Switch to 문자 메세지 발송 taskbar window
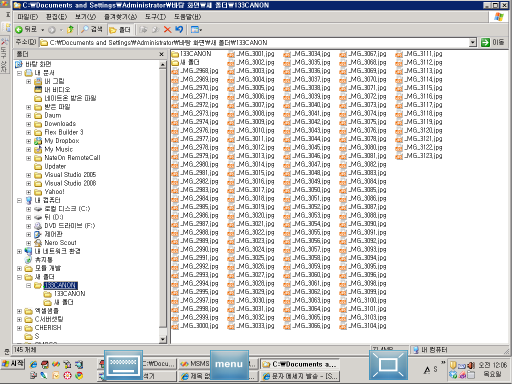This screenshot has width=512, height=384. [x=300, y=376]
